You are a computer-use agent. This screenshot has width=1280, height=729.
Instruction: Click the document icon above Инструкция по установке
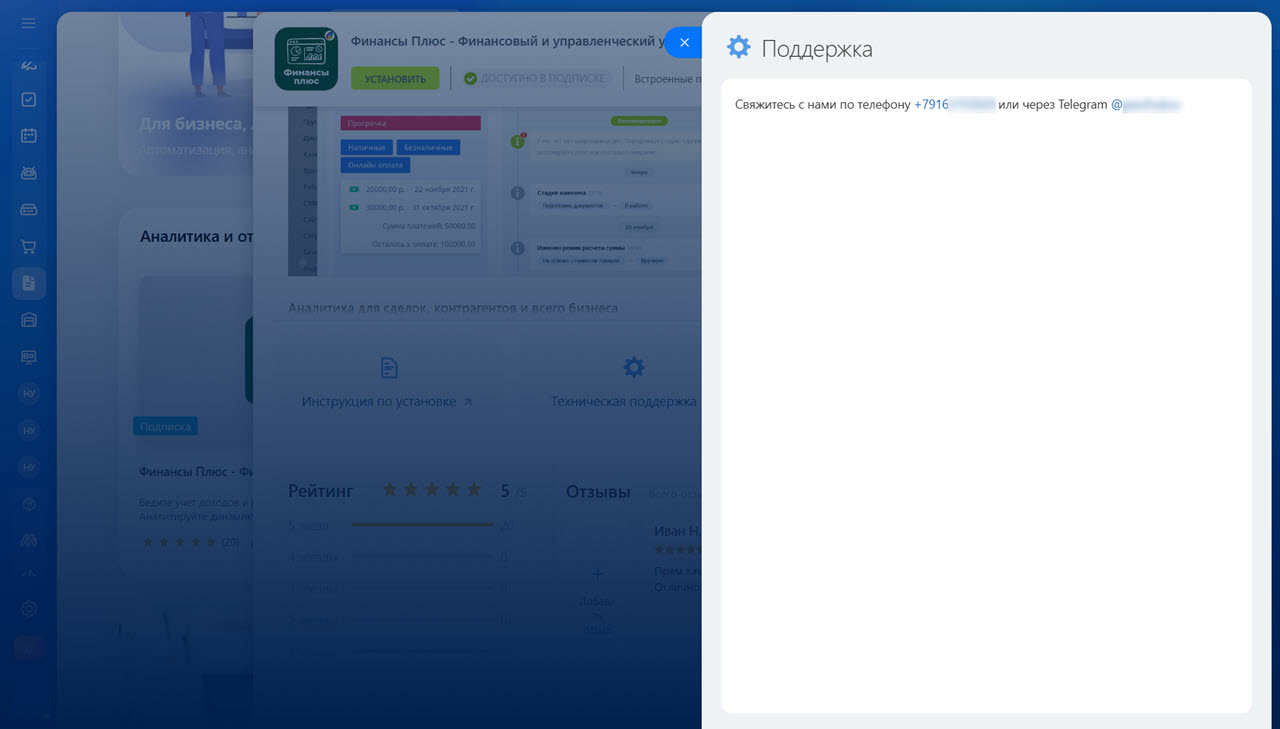389,368
